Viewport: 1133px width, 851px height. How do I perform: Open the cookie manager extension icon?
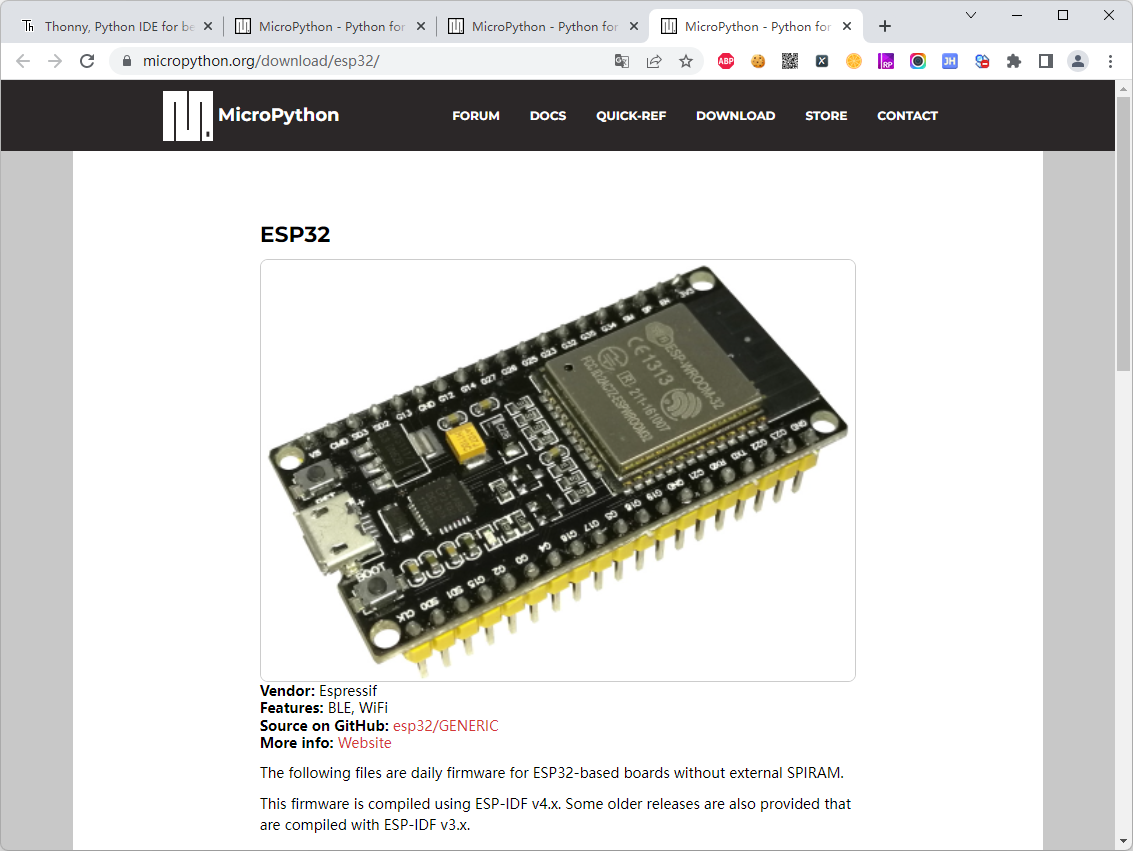[758, 61]
